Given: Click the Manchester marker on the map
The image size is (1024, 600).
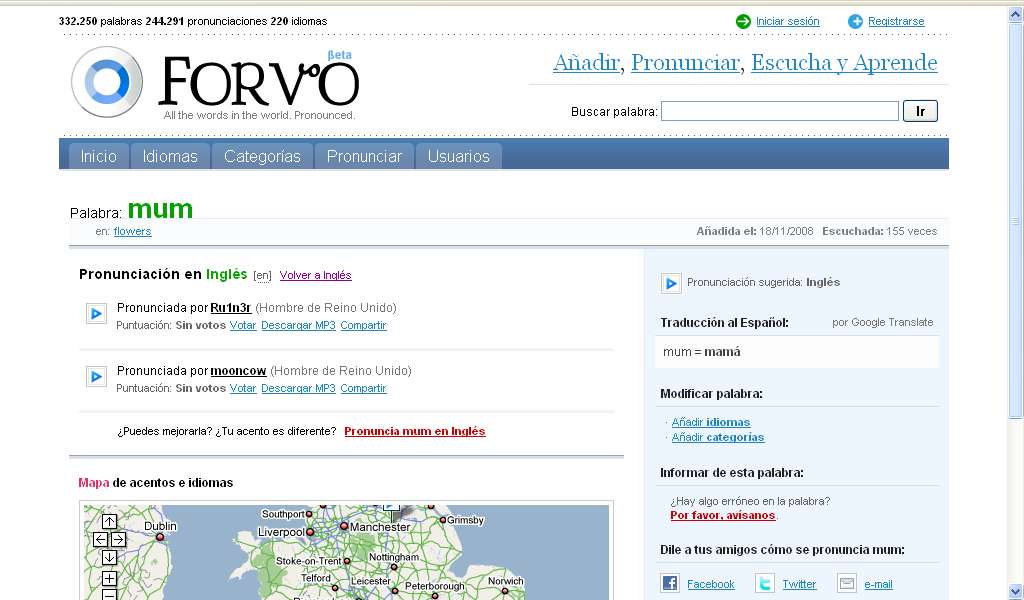Looking at the screenshot, I should (344, 525).
